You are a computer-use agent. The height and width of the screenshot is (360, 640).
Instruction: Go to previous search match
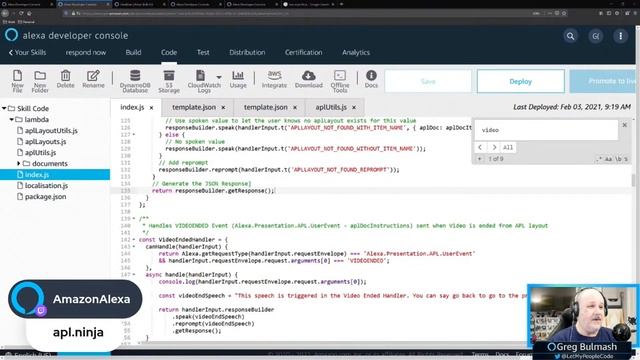(480, 147)
